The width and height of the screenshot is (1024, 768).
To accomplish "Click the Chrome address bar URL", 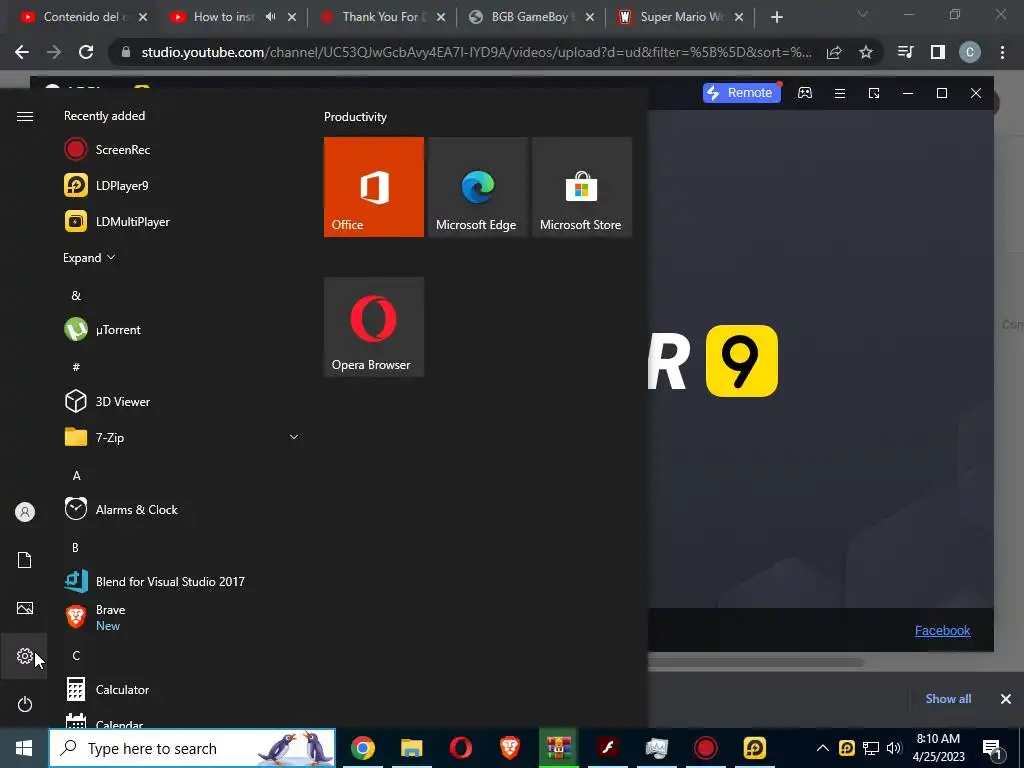I will tap(477, 52).
